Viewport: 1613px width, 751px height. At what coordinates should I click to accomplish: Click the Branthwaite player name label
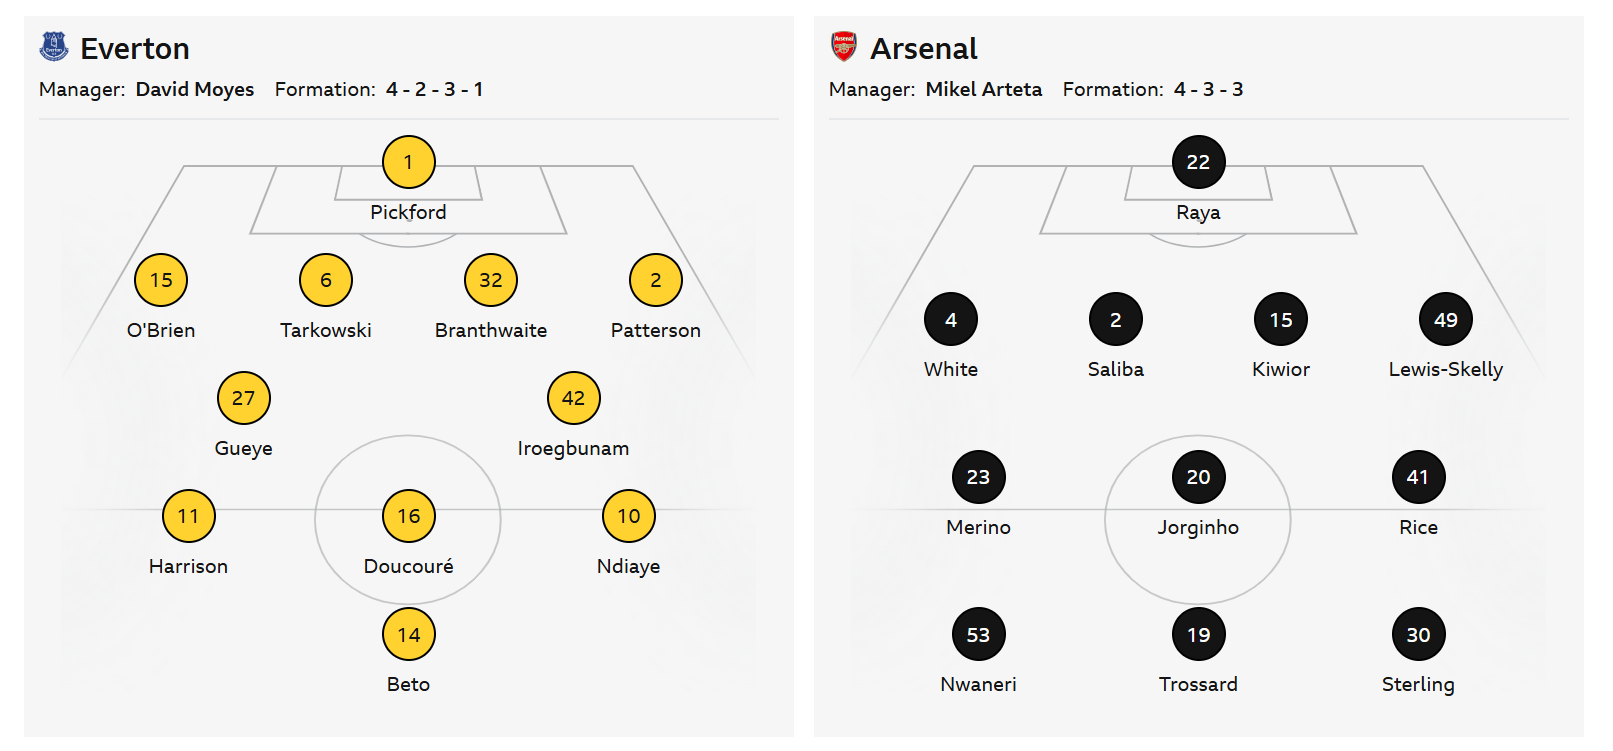(x=491, y=330)
